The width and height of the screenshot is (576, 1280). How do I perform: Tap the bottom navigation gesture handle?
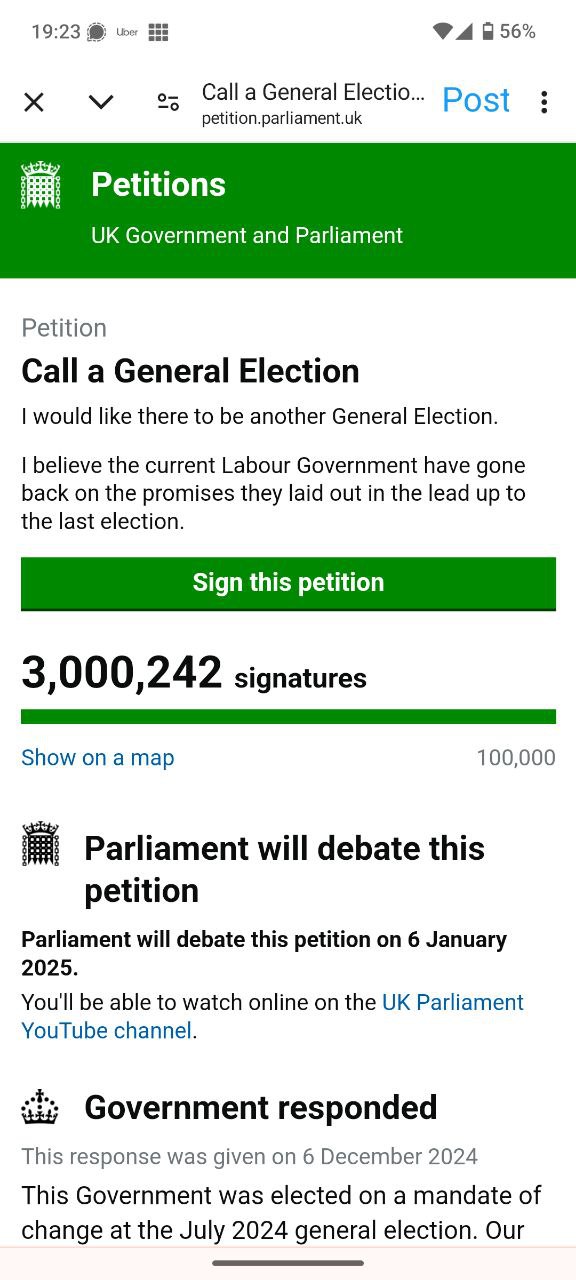click(x=288, y=1263)
